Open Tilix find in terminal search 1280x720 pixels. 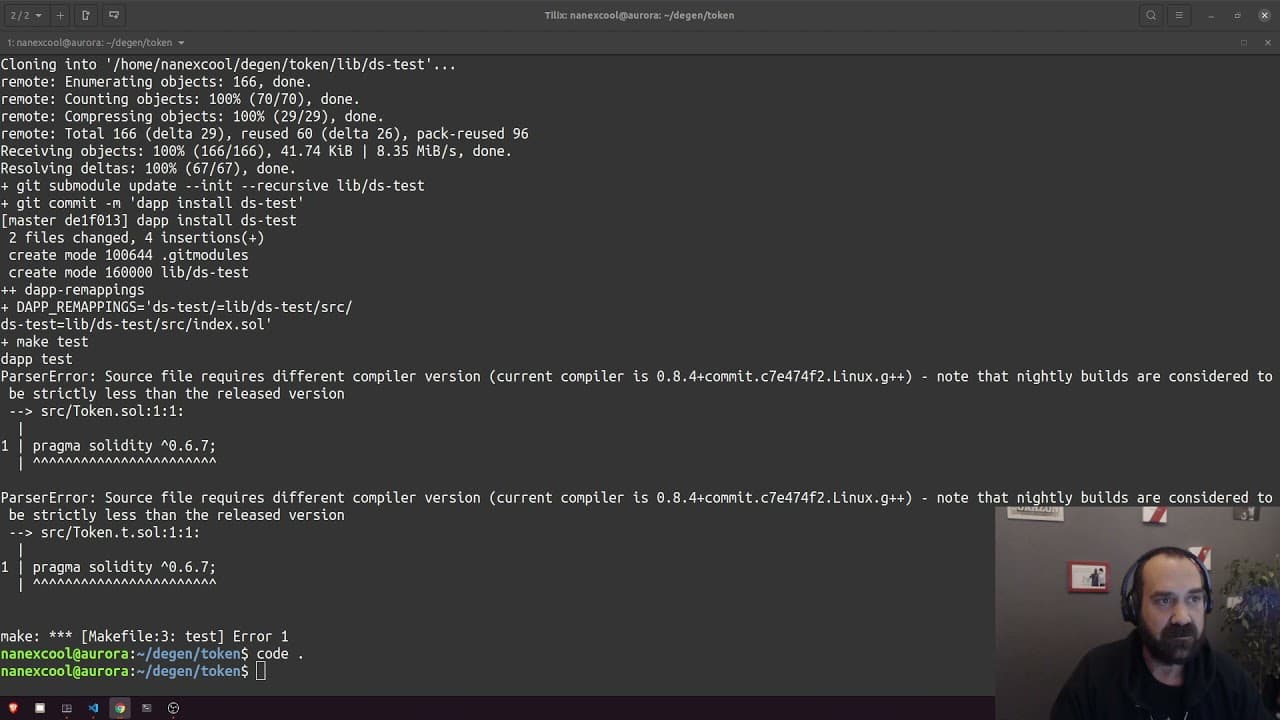[1151, 15]
